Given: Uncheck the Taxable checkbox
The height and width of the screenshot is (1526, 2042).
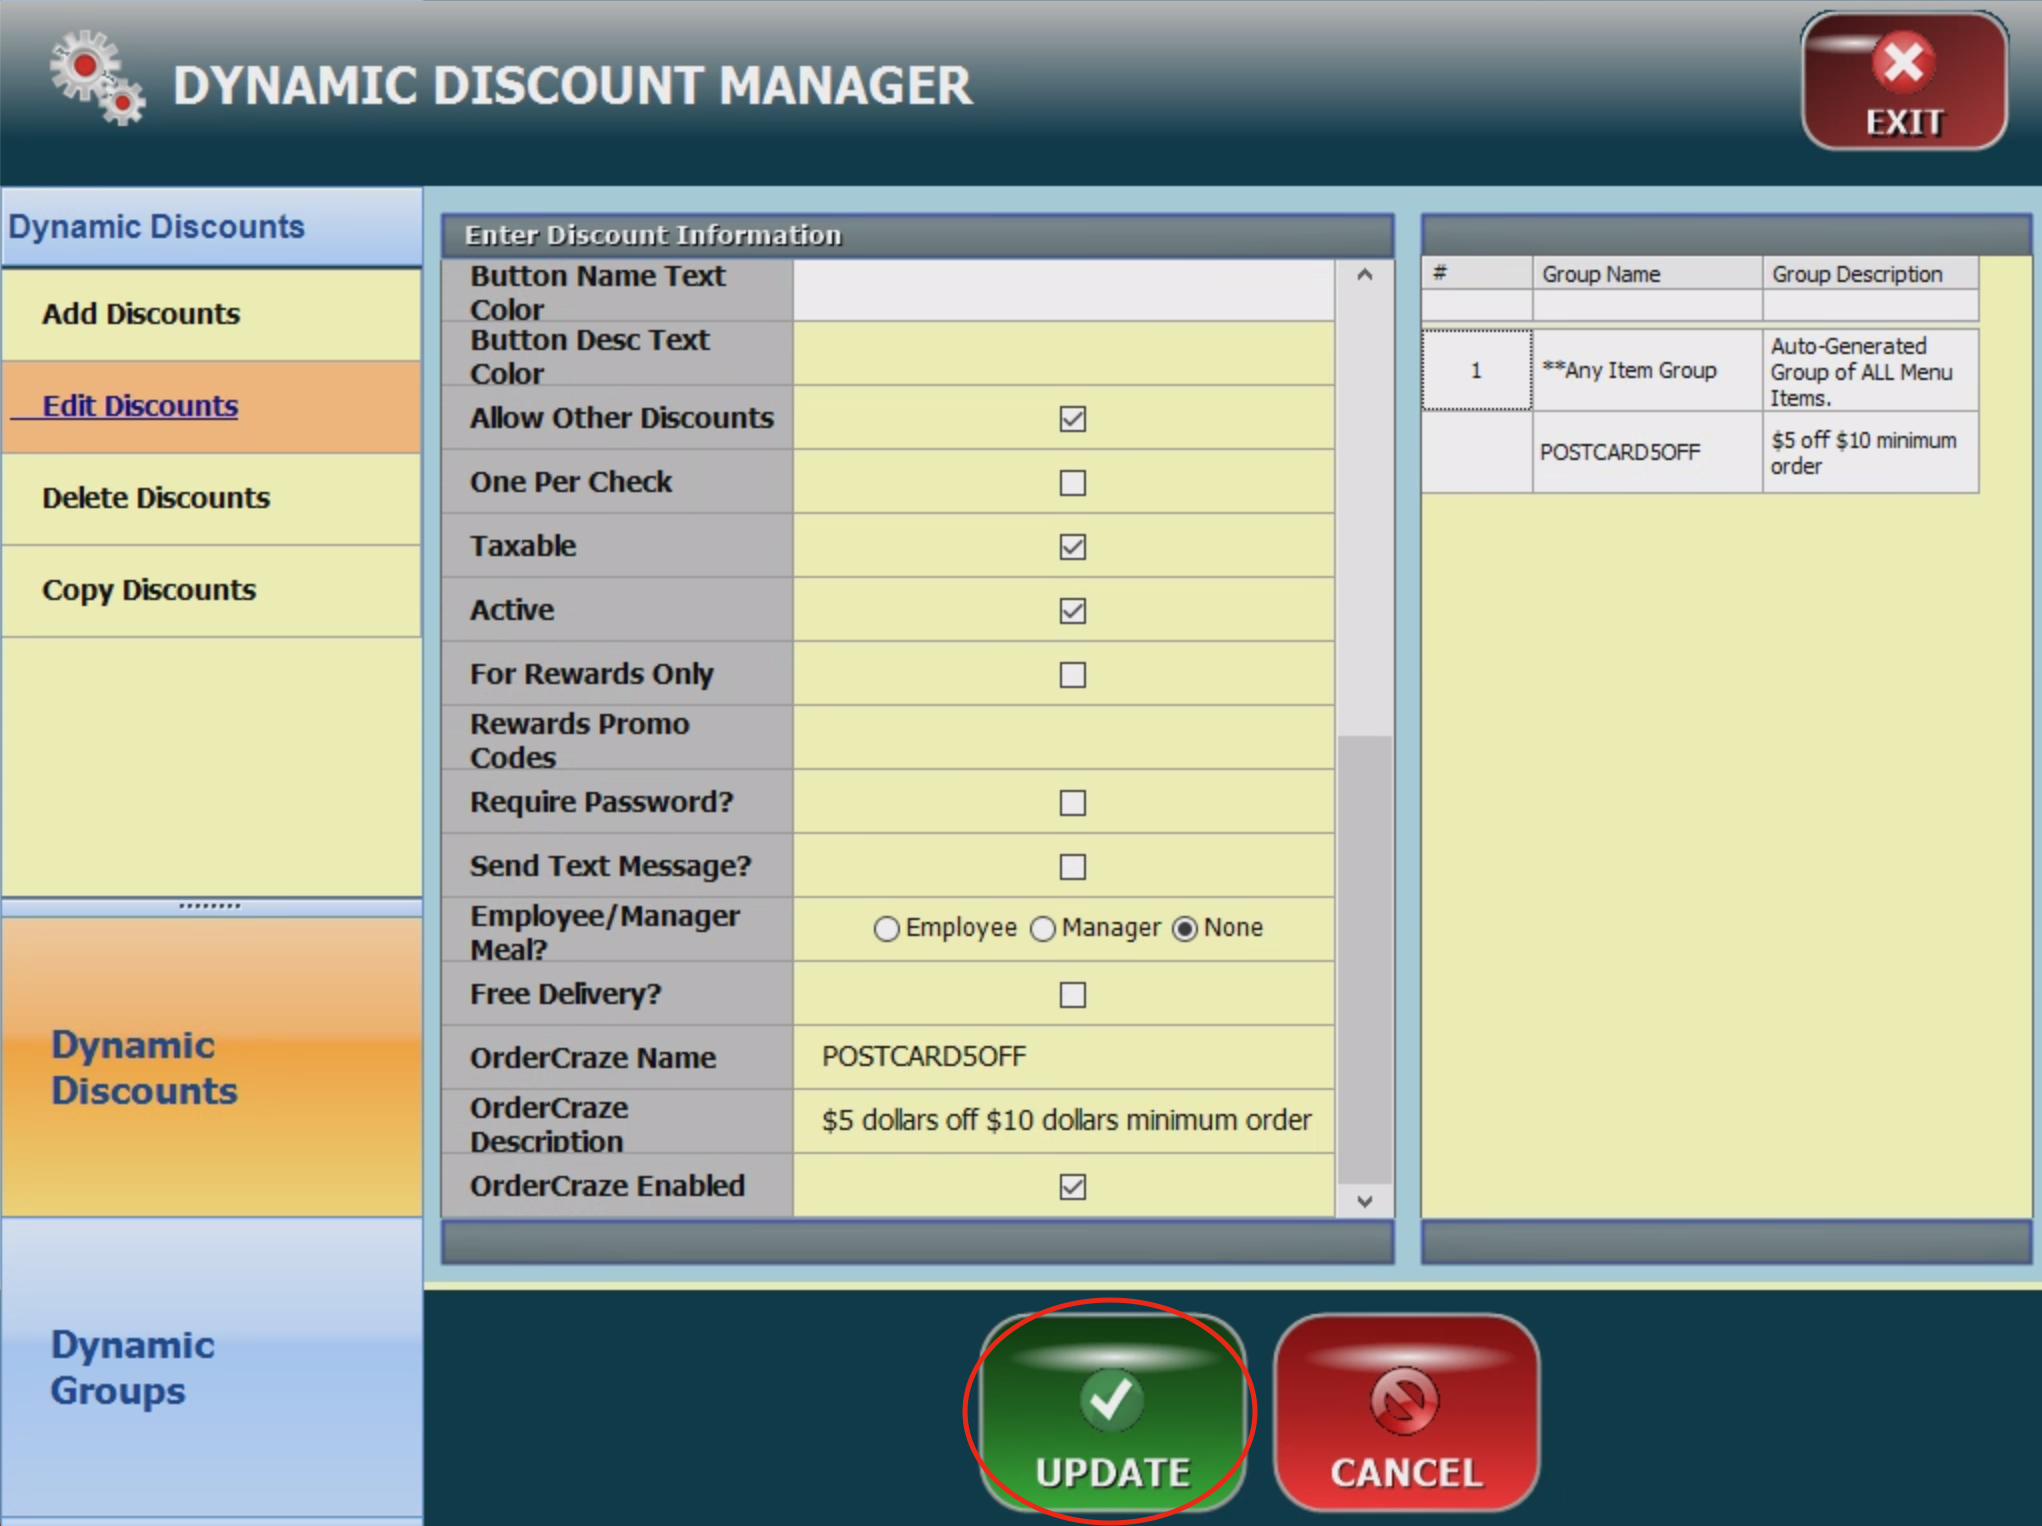Looking at the screenshot, I should pyautogui.click(x=1072, y=547).
